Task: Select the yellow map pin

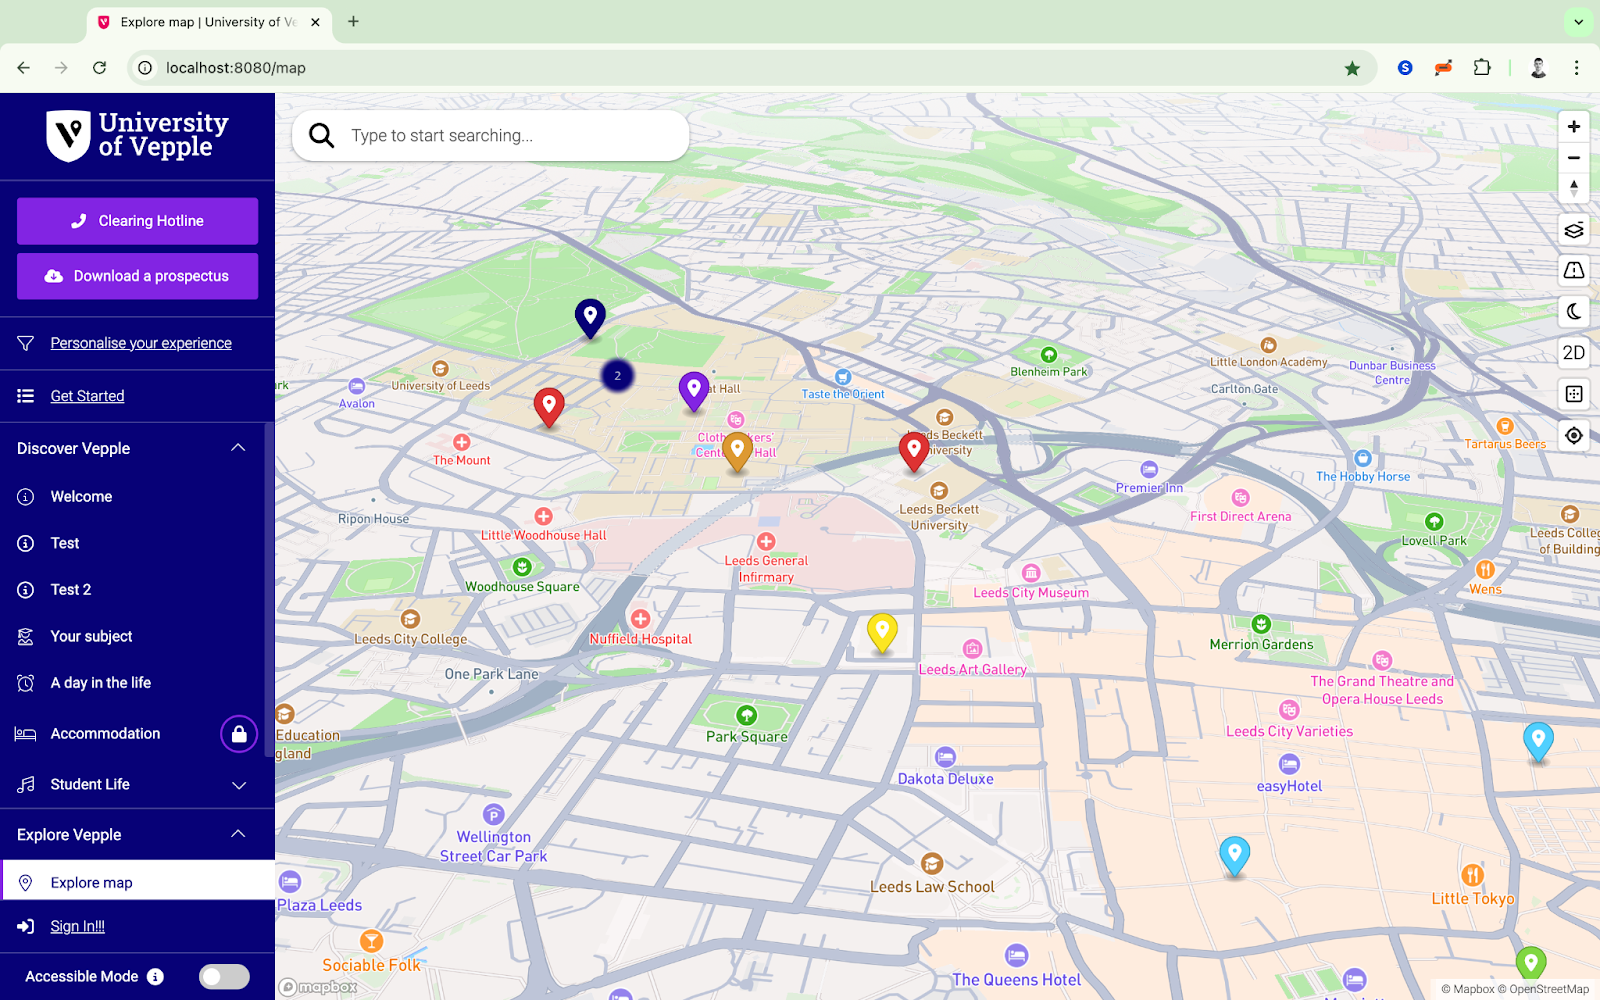Action: [882, 632]
